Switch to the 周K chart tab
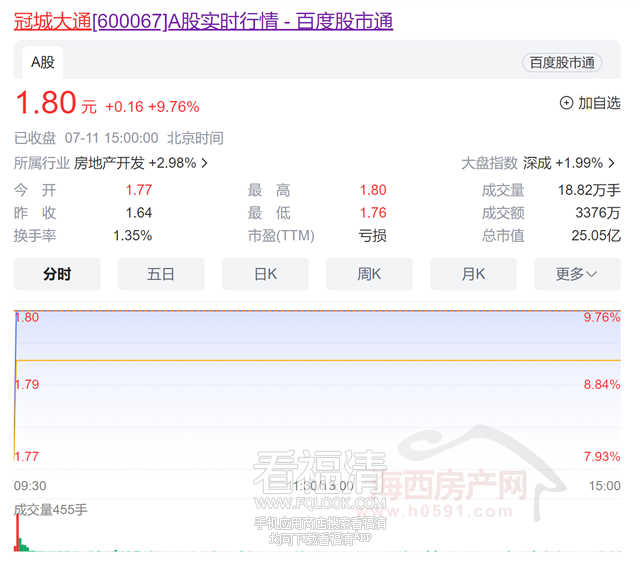Screen dimensions: 640x562 click(369, 274)
